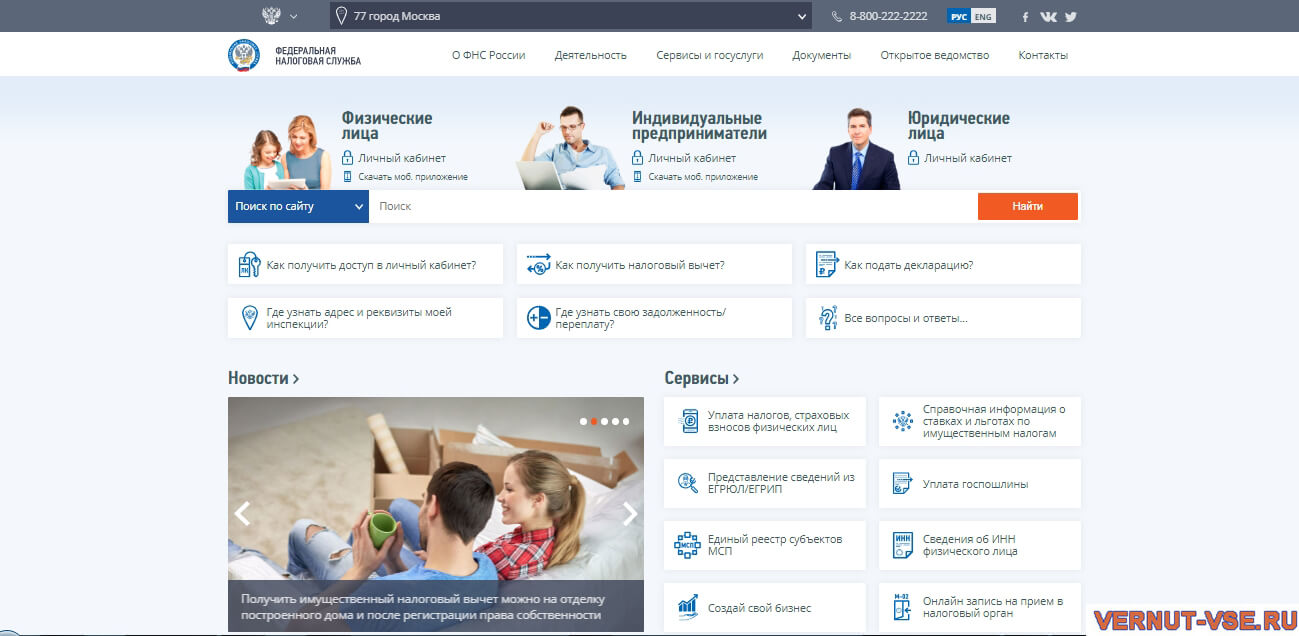The height and width of the screenshot is (636, 1299).
Task: Open Личный кабинет for Физические лица
Action: 402,158
